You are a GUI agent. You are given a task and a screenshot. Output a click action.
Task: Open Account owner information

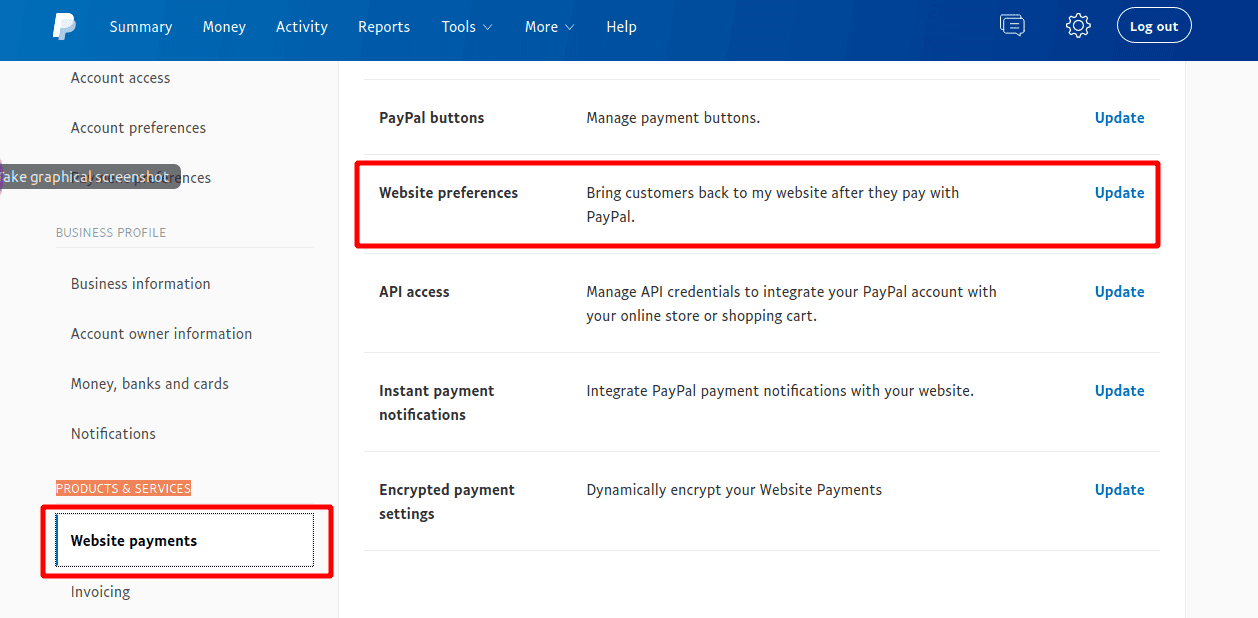161,334
